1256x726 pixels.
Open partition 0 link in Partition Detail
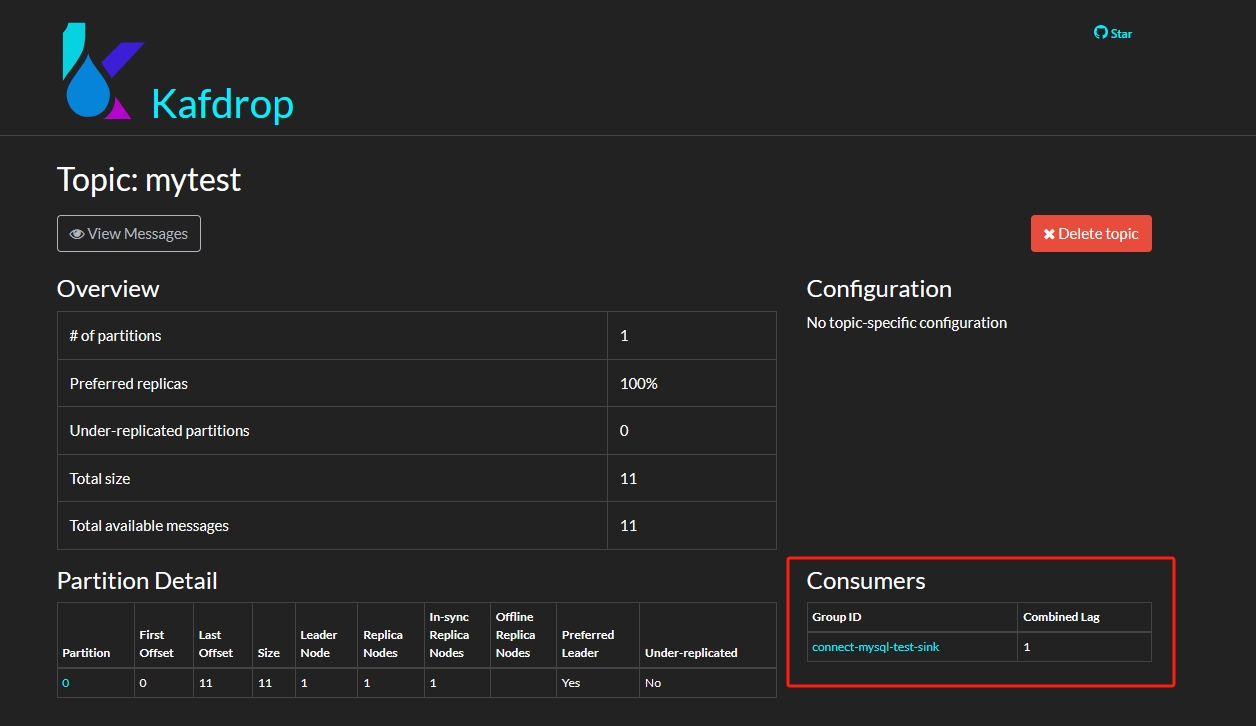coord(66,683)
